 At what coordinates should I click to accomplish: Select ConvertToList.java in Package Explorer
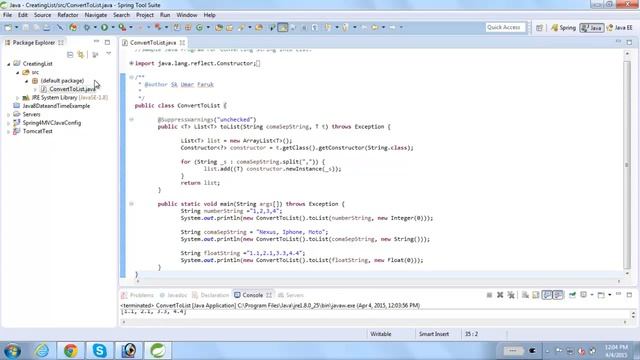72,89
